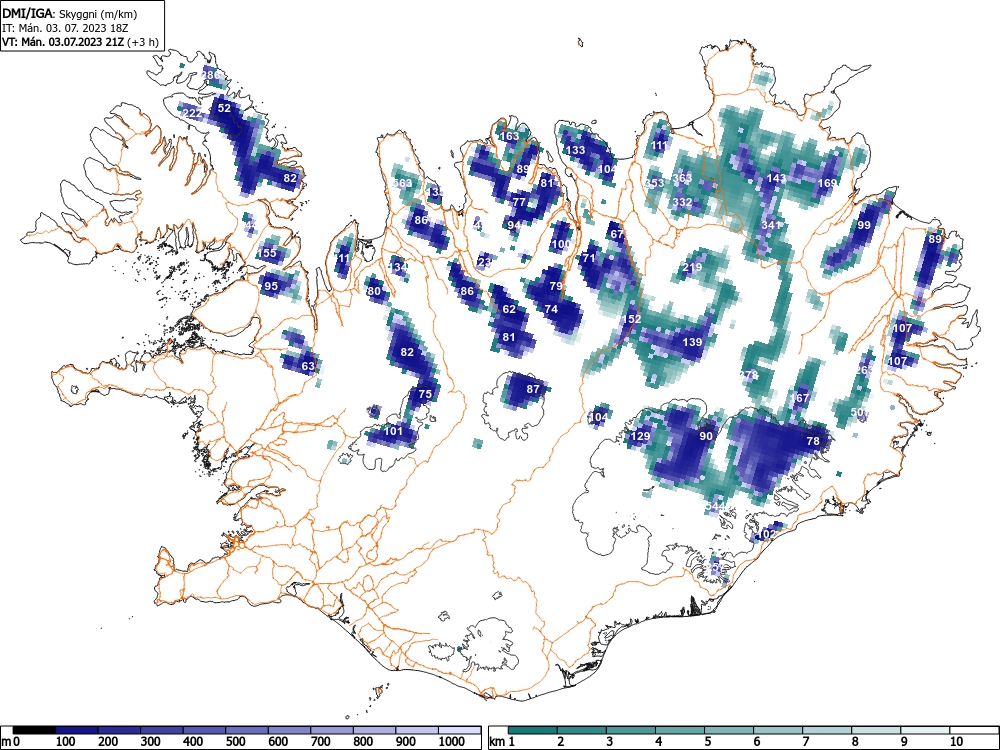Click visibility value '101' on the map
This screenshot has width=1000, height=750.
(393, 431)
